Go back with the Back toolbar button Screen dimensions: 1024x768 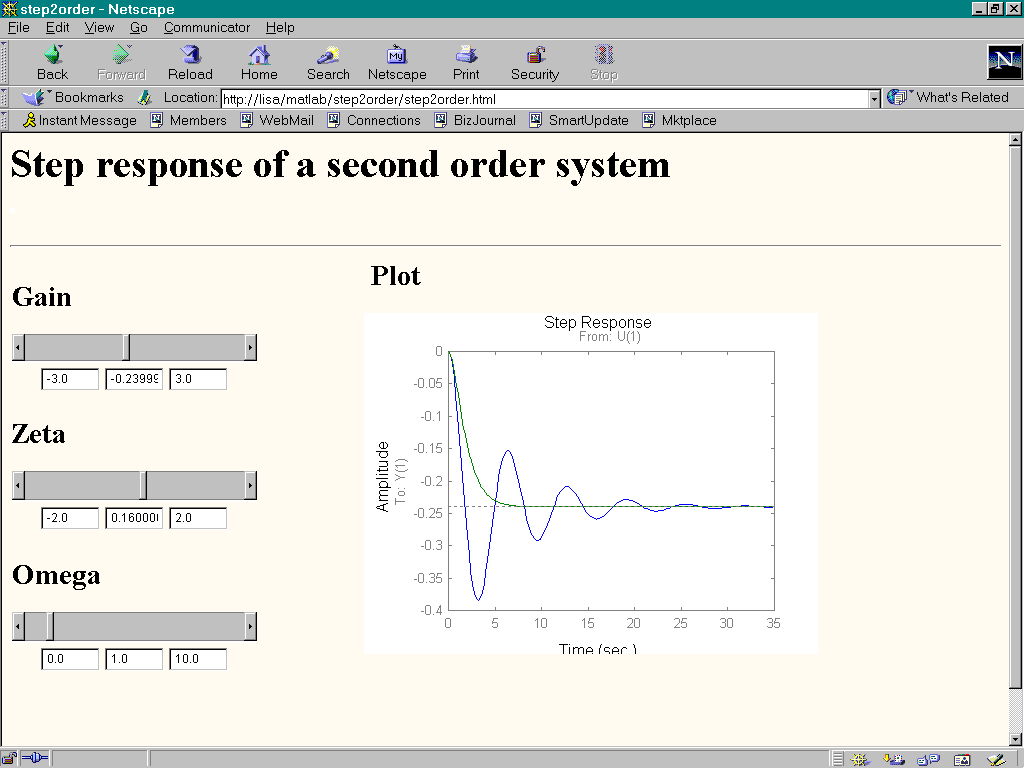pos(52,63)
